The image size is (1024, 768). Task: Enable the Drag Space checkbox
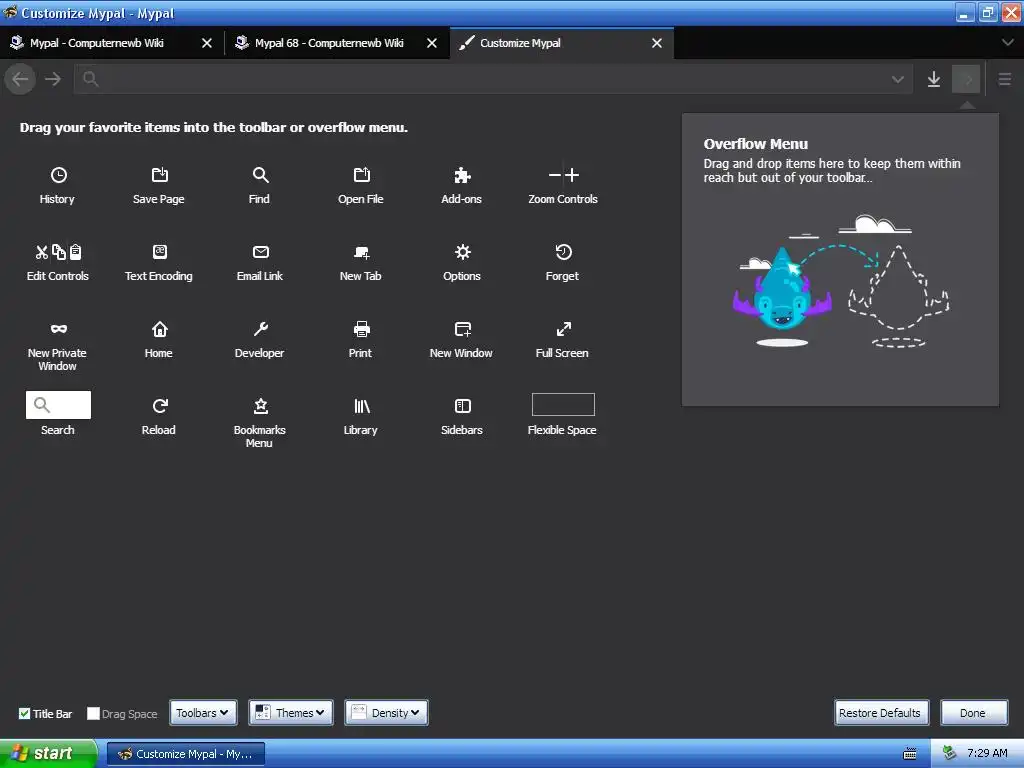pos(93,713)
